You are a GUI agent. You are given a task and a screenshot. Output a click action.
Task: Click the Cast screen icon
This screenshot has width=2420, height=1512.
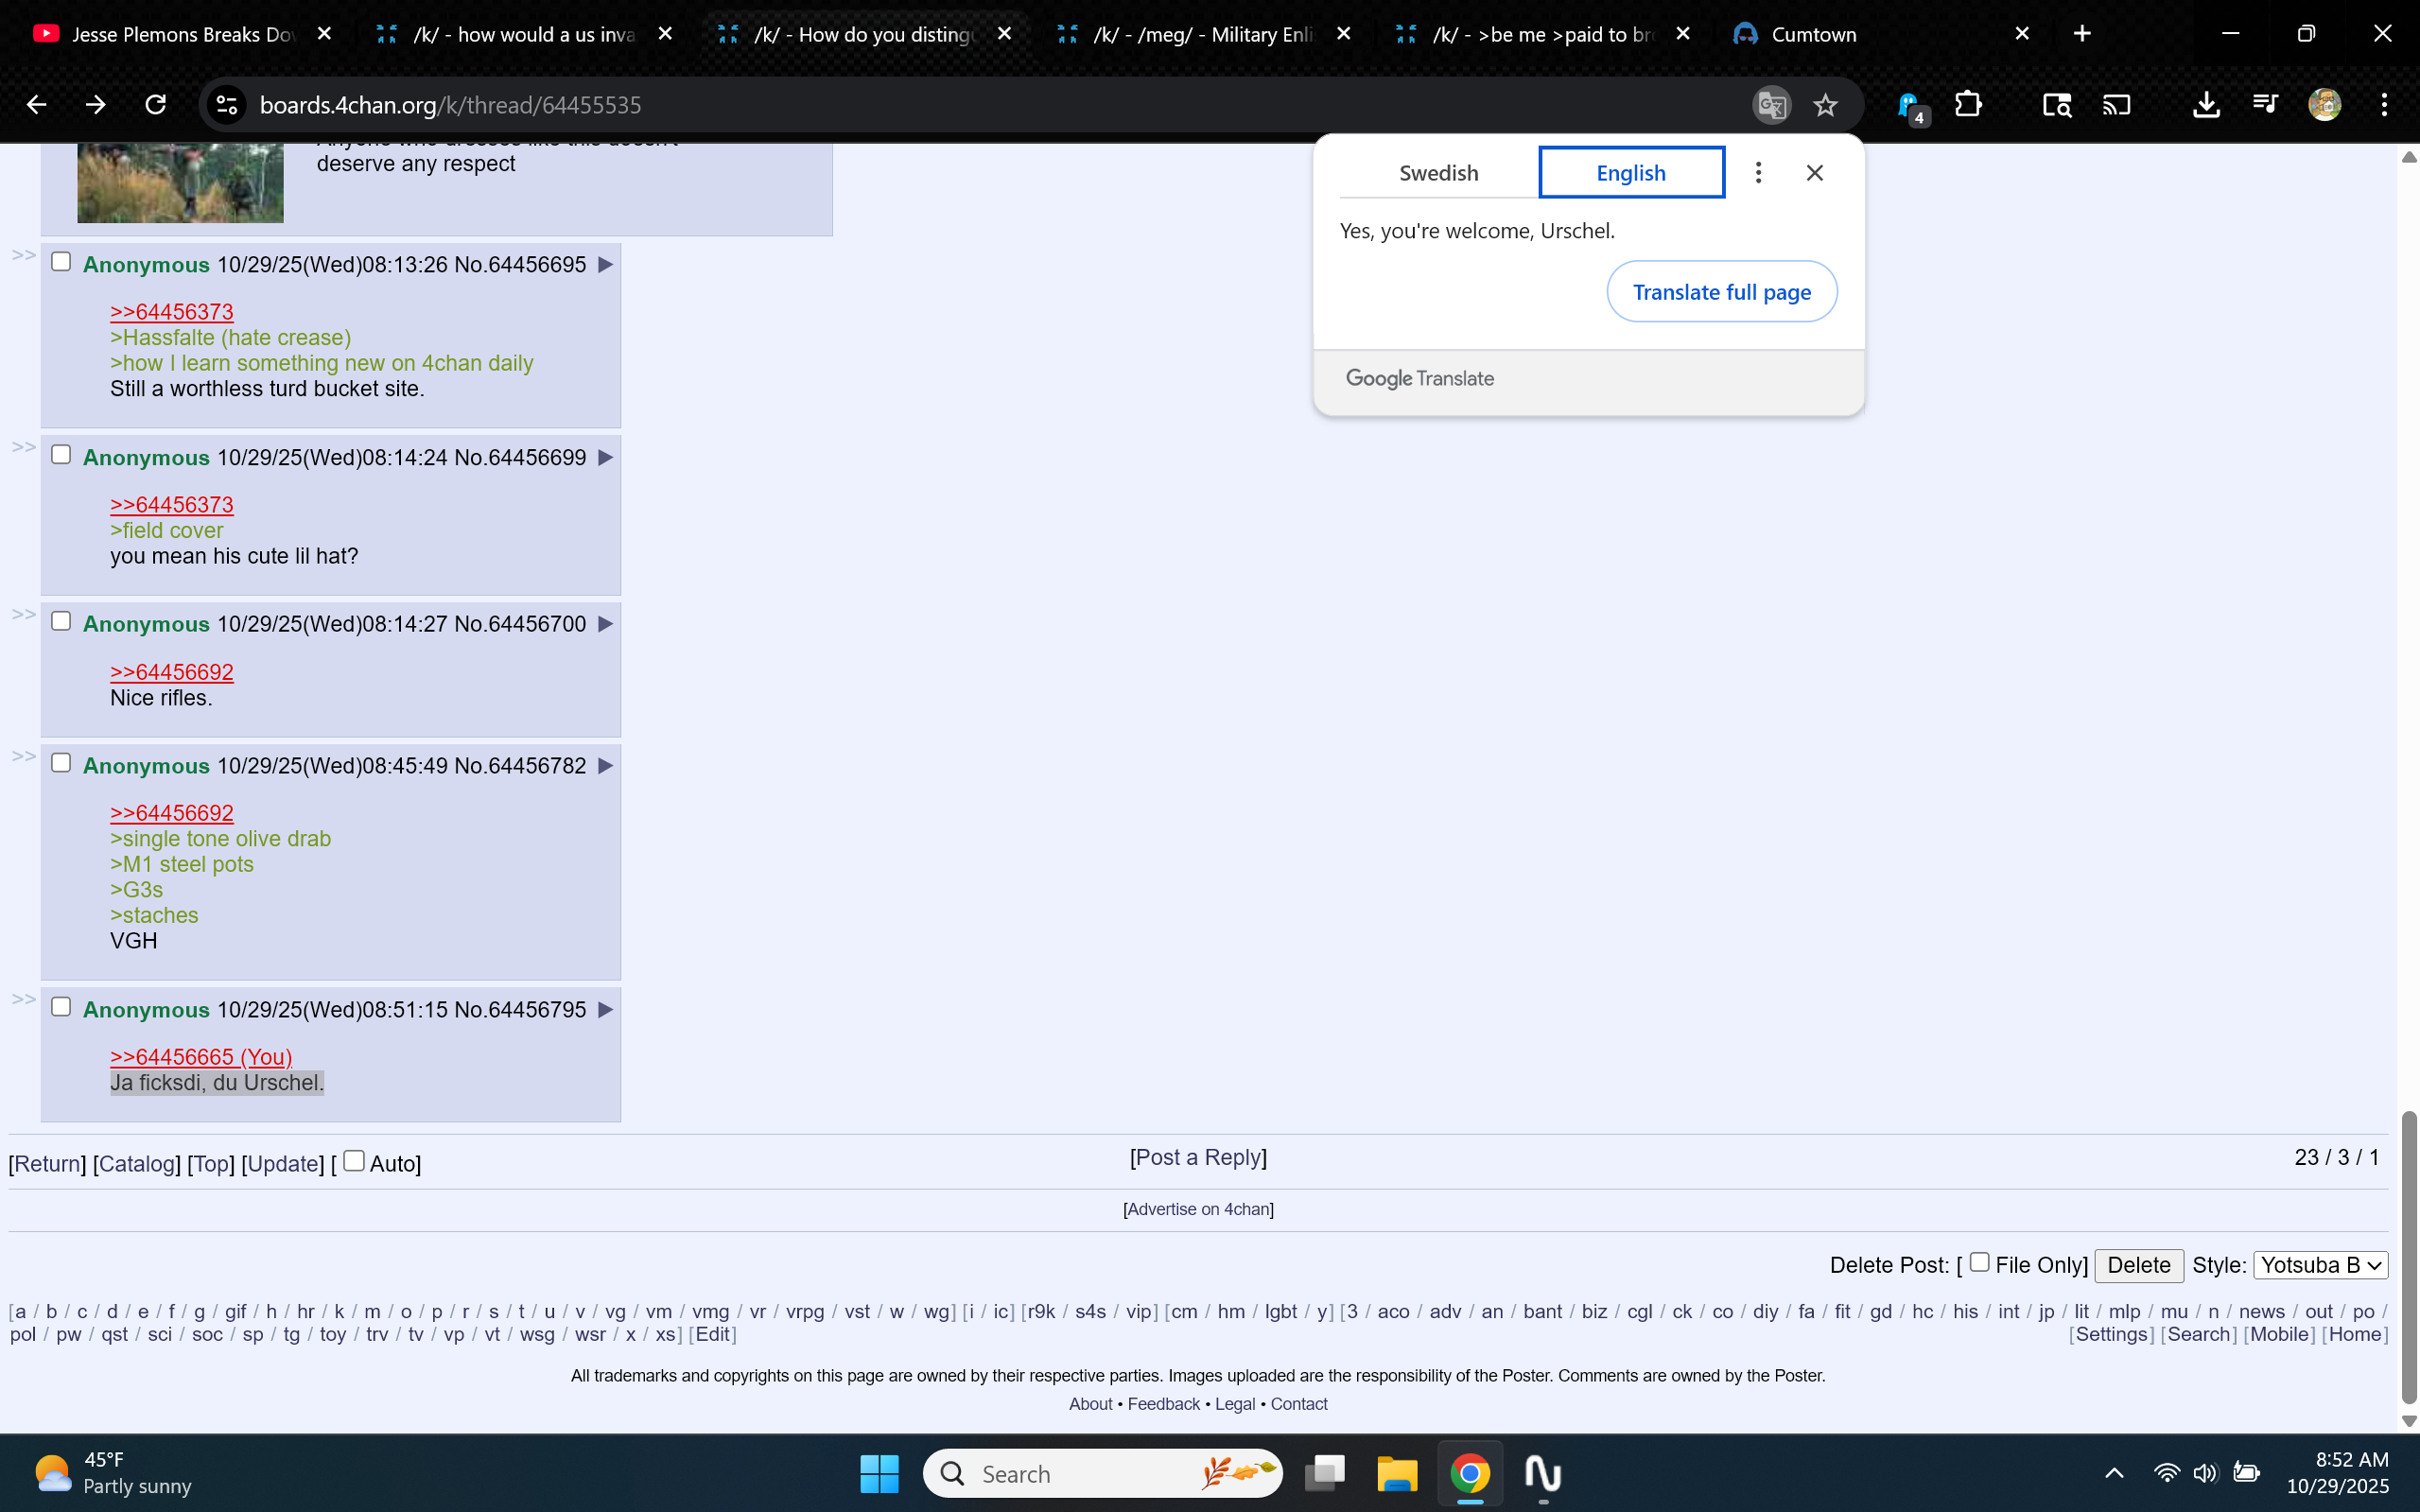tap(2116, 105)
